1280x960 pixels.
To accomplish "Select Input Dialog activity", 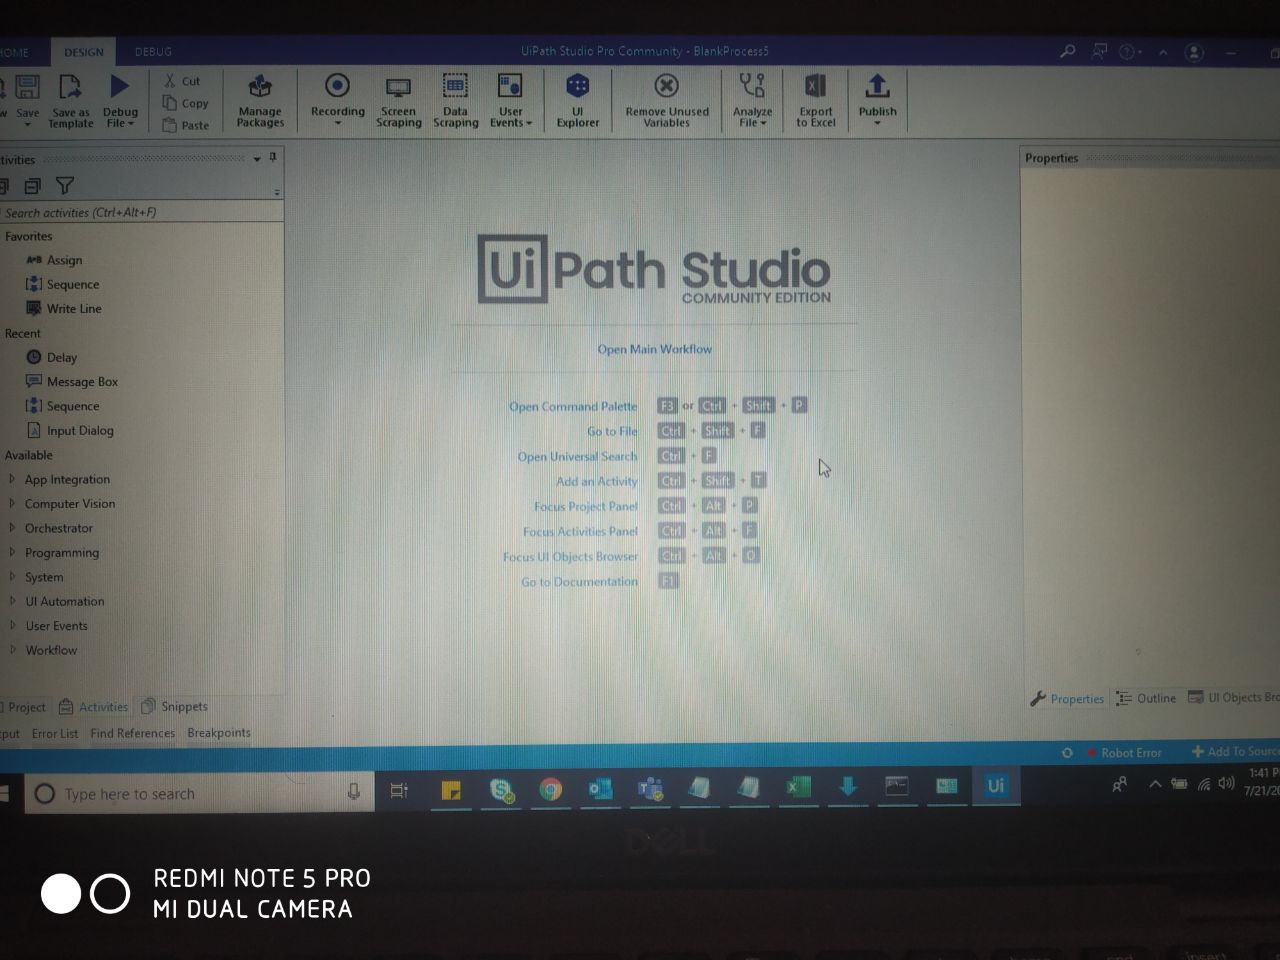I will 70,430.
